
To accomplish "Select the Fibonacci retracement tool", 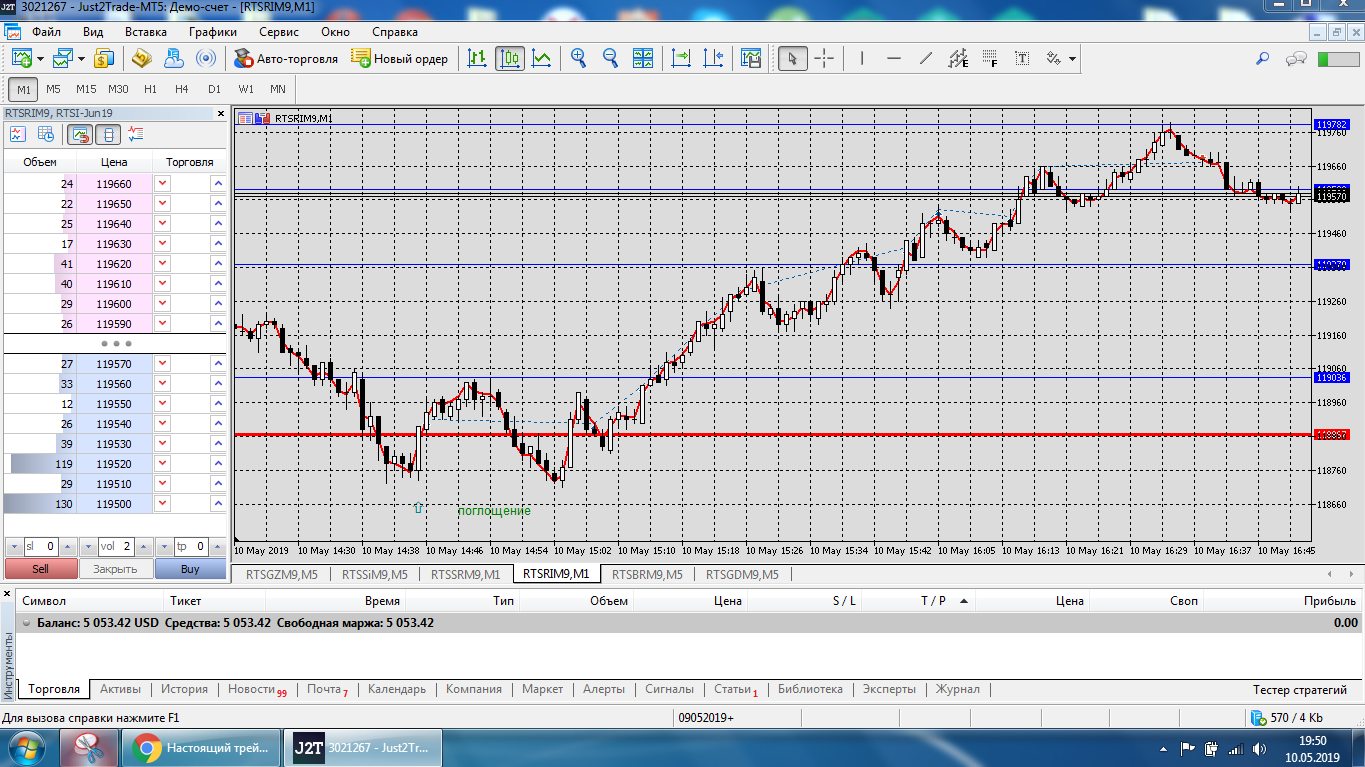I will 990,58.
